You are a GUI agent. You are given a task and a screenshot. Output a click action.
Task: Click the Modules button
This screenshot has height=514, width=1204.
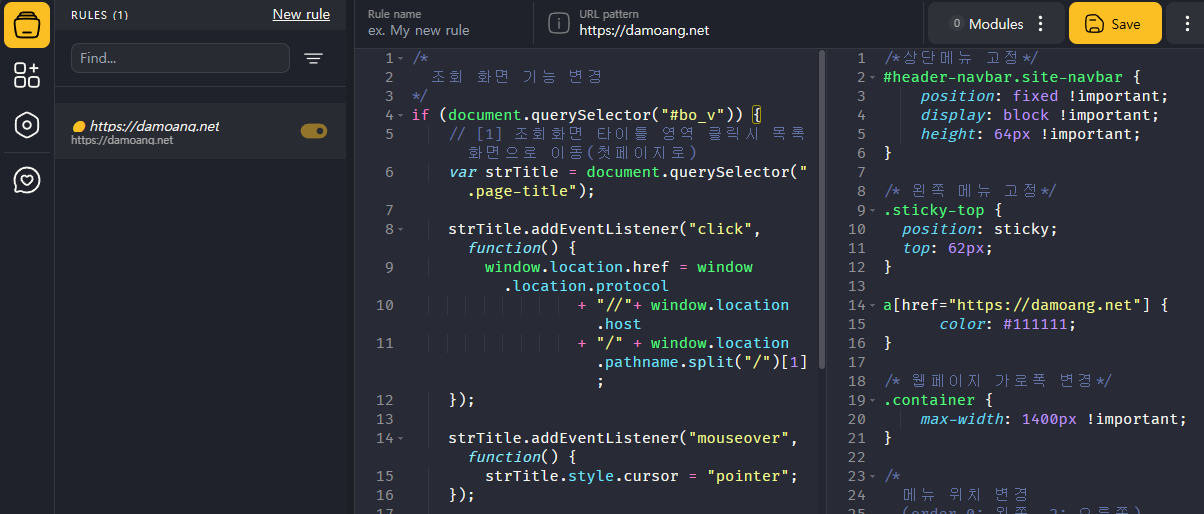(985, 24)
